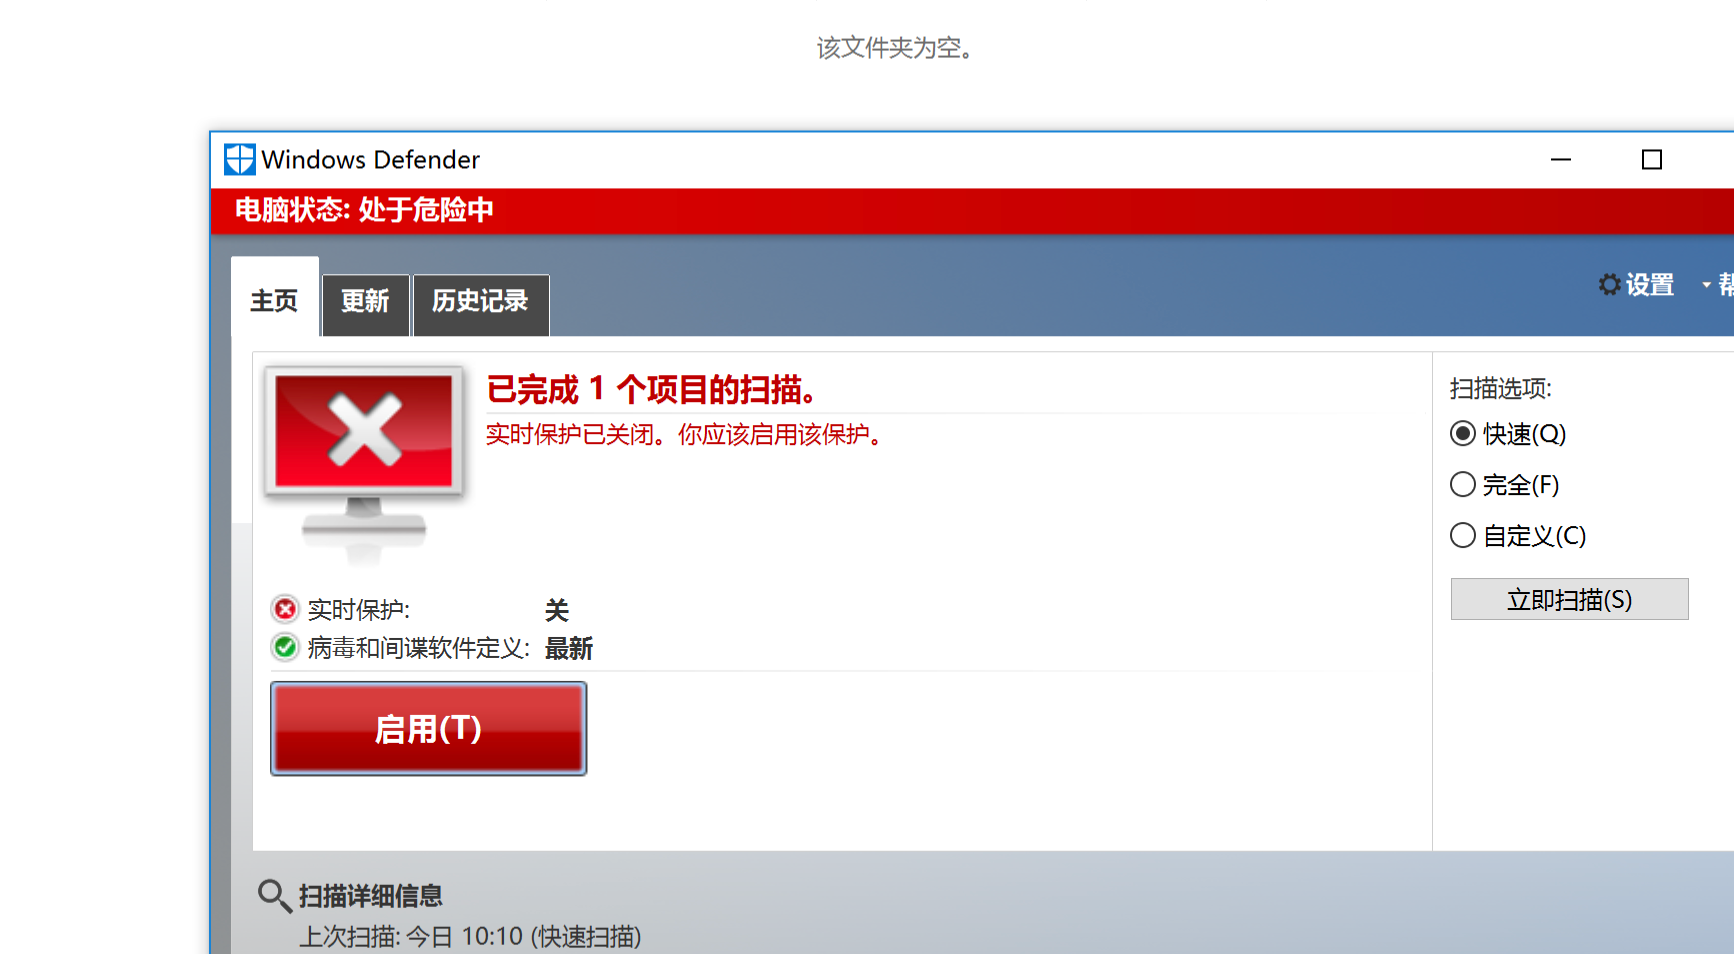Switch to the 主页 tab
The width and height of the screenshot is (1734, 954).
point(275,300)
